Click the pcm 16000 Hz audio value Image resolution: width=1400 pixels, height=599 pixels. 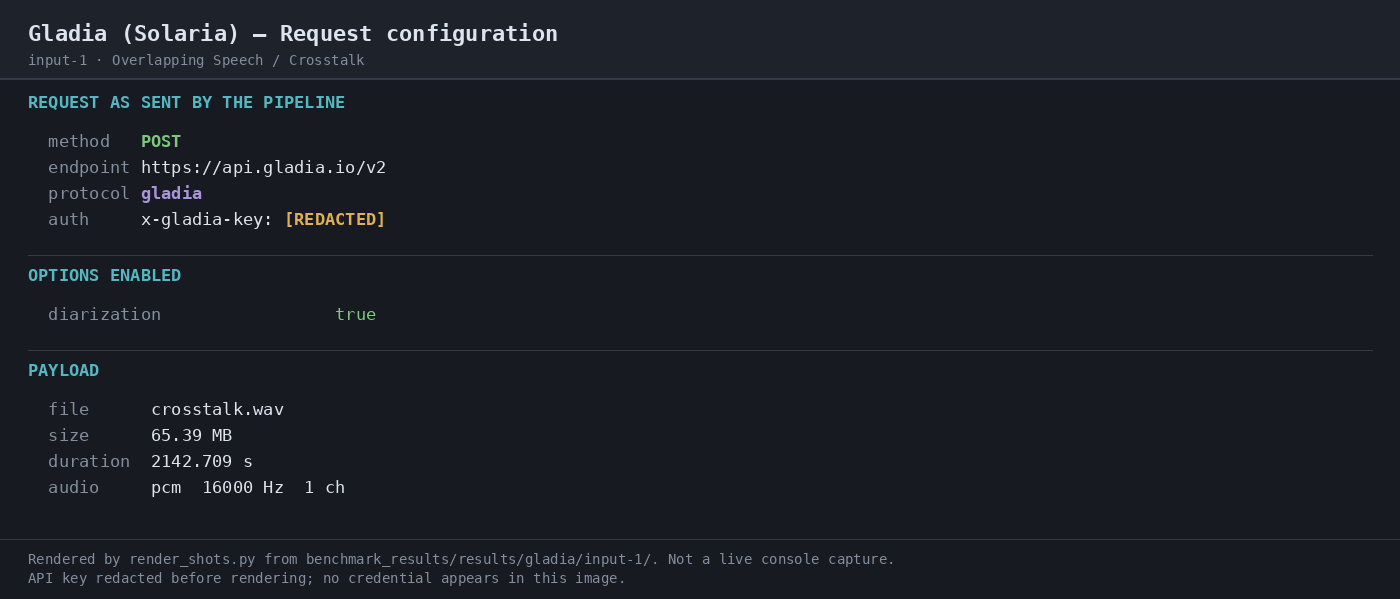(x=248, y=488)
